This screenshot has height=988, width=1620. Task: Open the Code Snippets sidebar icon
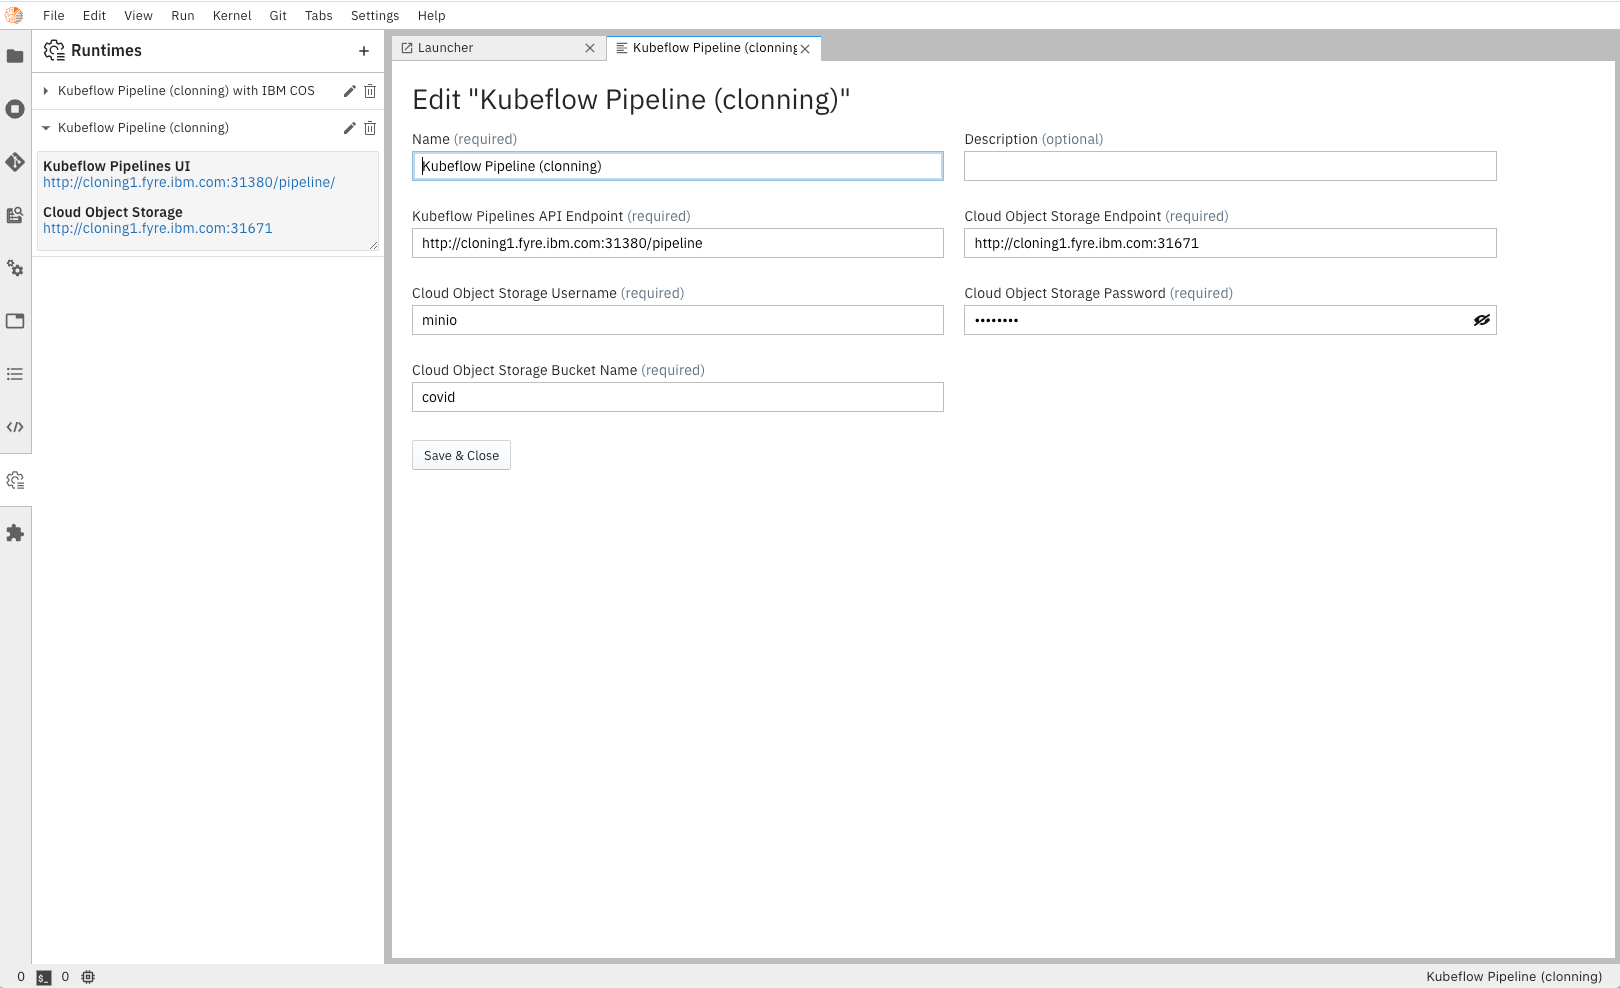coord(15,427)
